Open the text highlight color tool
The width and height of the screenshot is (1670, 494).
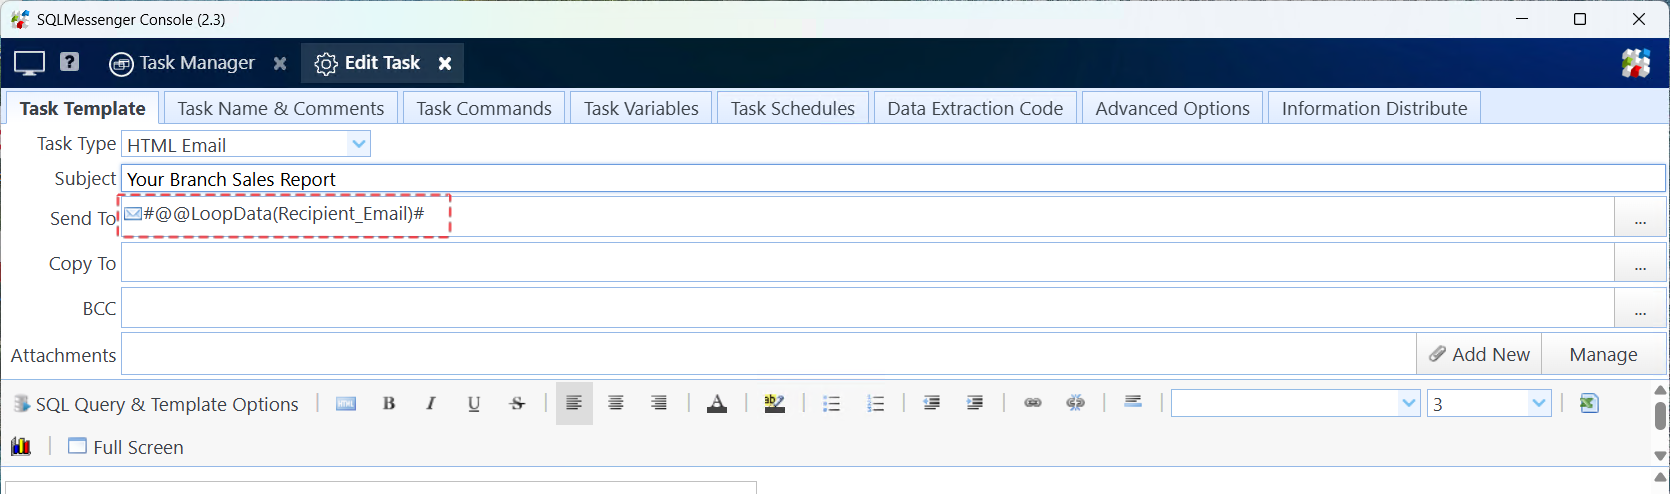coord(774,403)
